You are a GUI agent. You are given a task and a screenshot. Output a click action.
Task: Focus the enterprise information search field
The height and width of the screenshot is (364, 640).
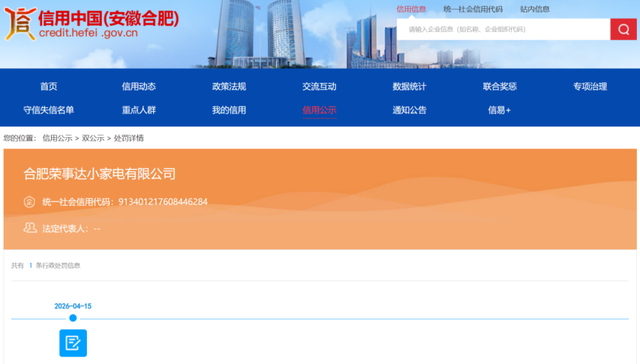(x=504, y=29)
